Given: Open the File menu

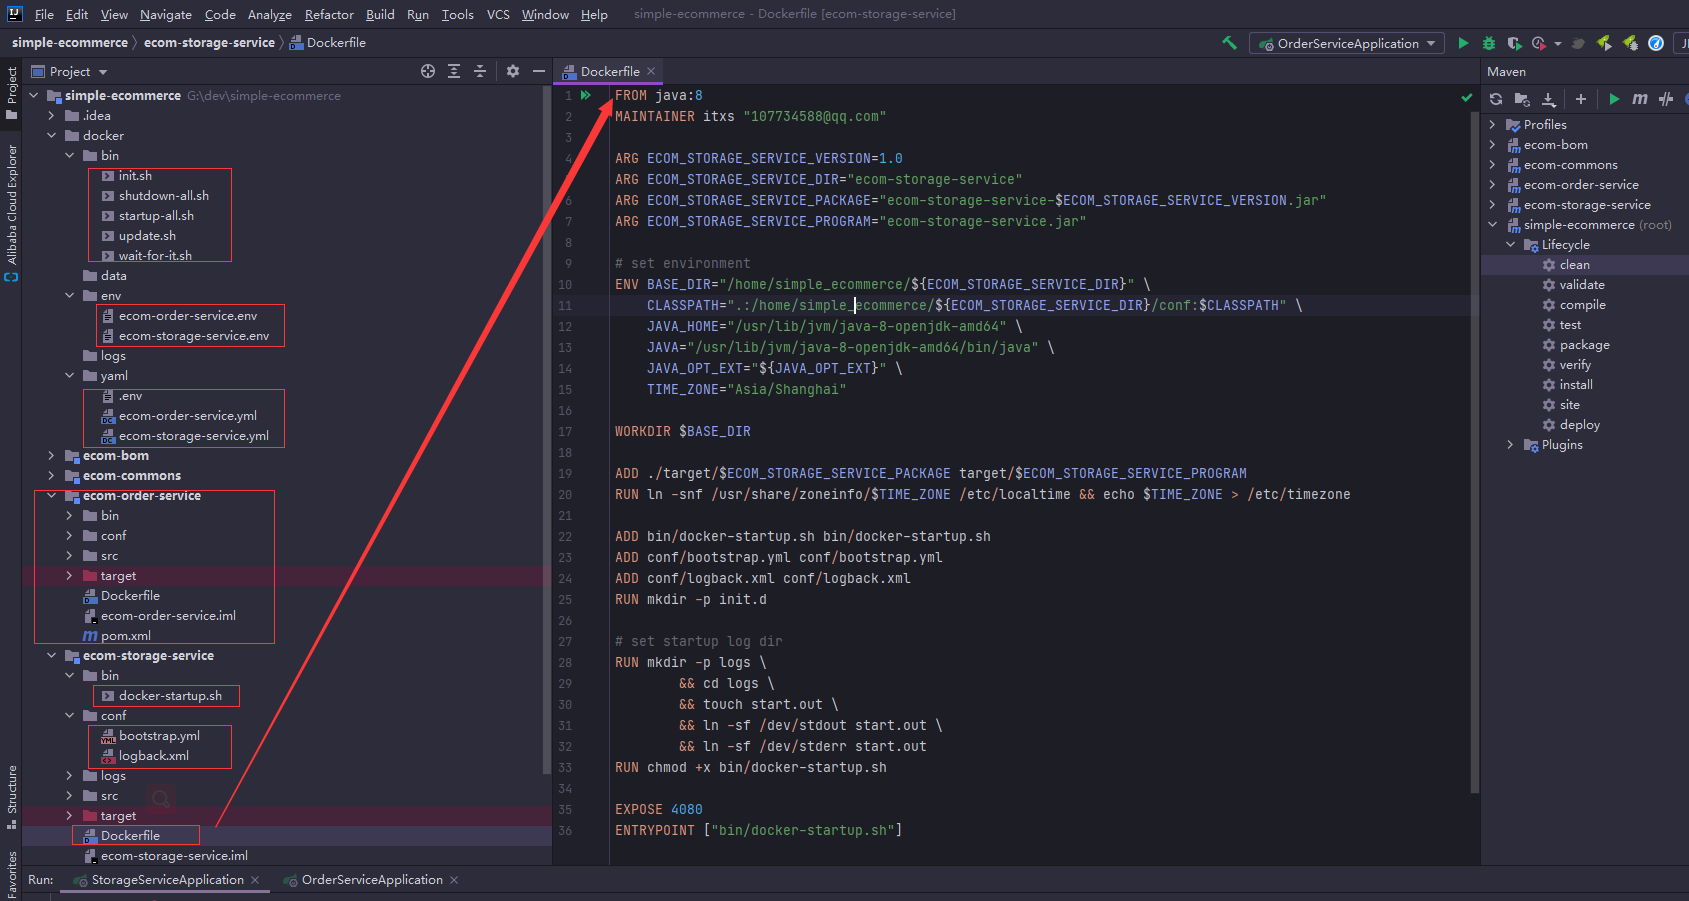Looking at the screenshot, I should click(44, 14).
